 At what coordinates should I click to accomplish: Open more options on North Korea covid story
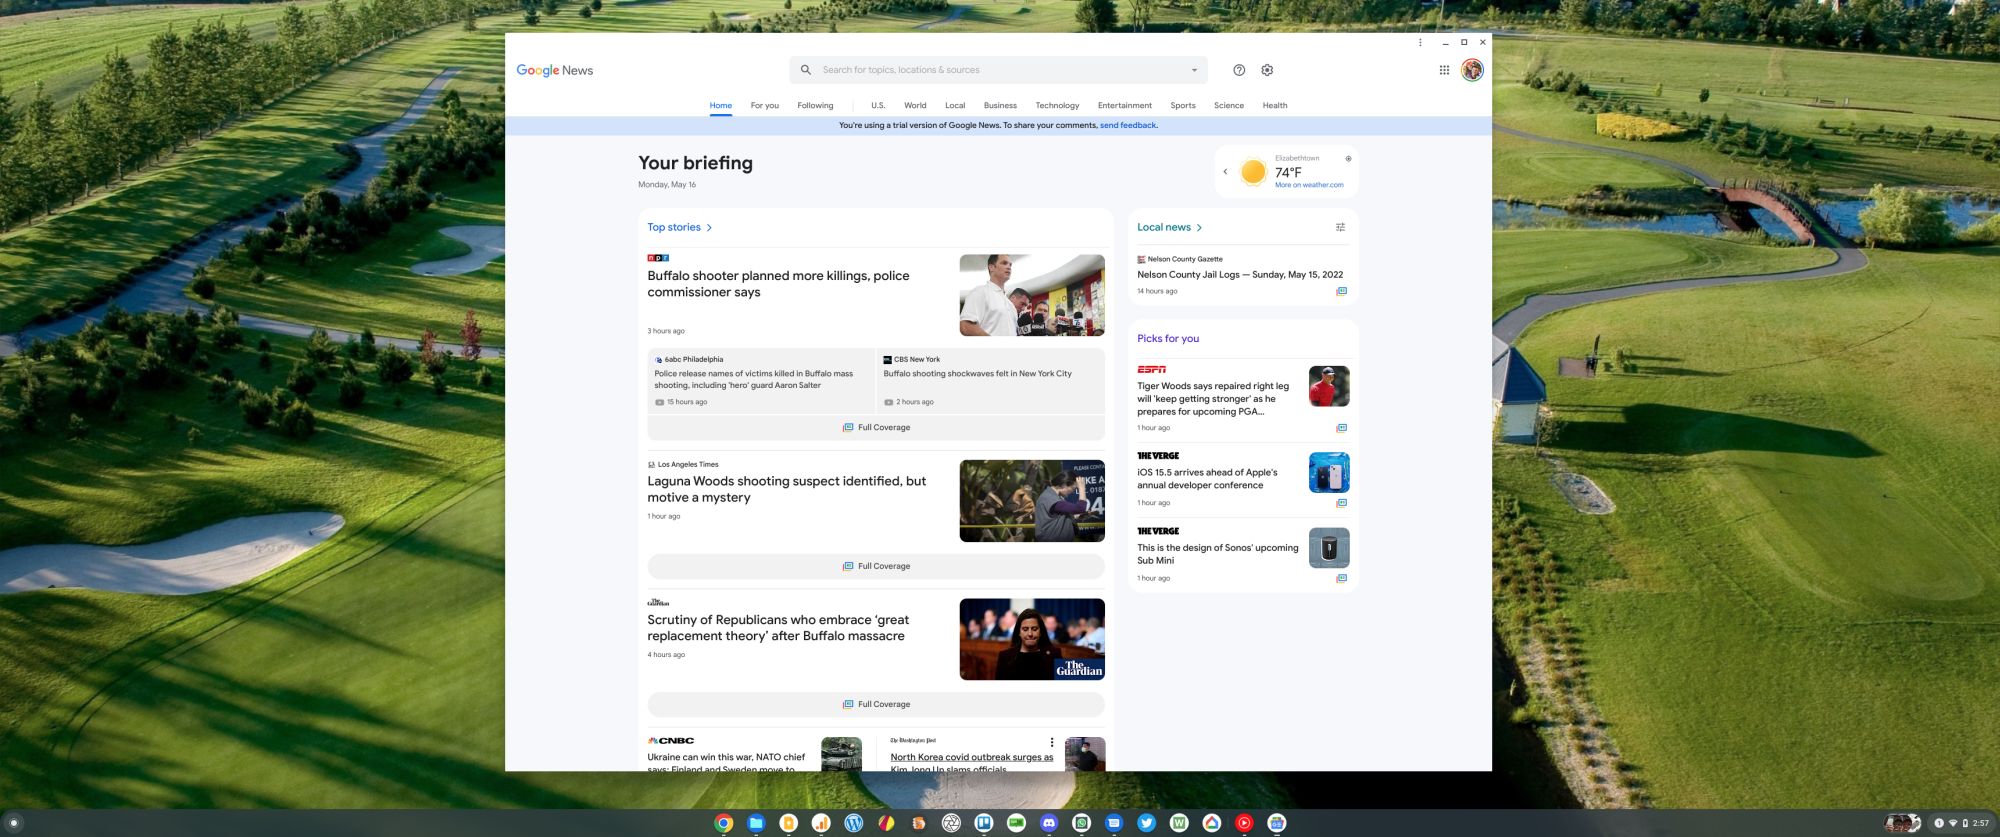point(1051,742)
